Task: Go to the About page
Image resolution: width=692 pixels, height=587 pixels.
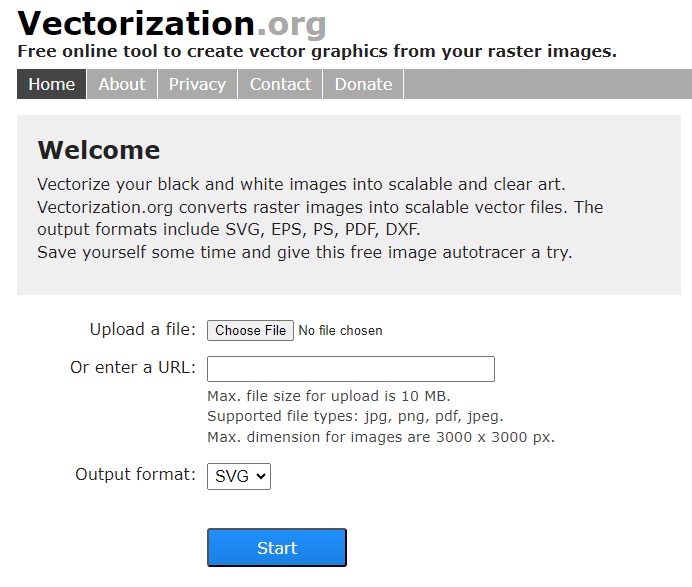Action: coord(122,84)
